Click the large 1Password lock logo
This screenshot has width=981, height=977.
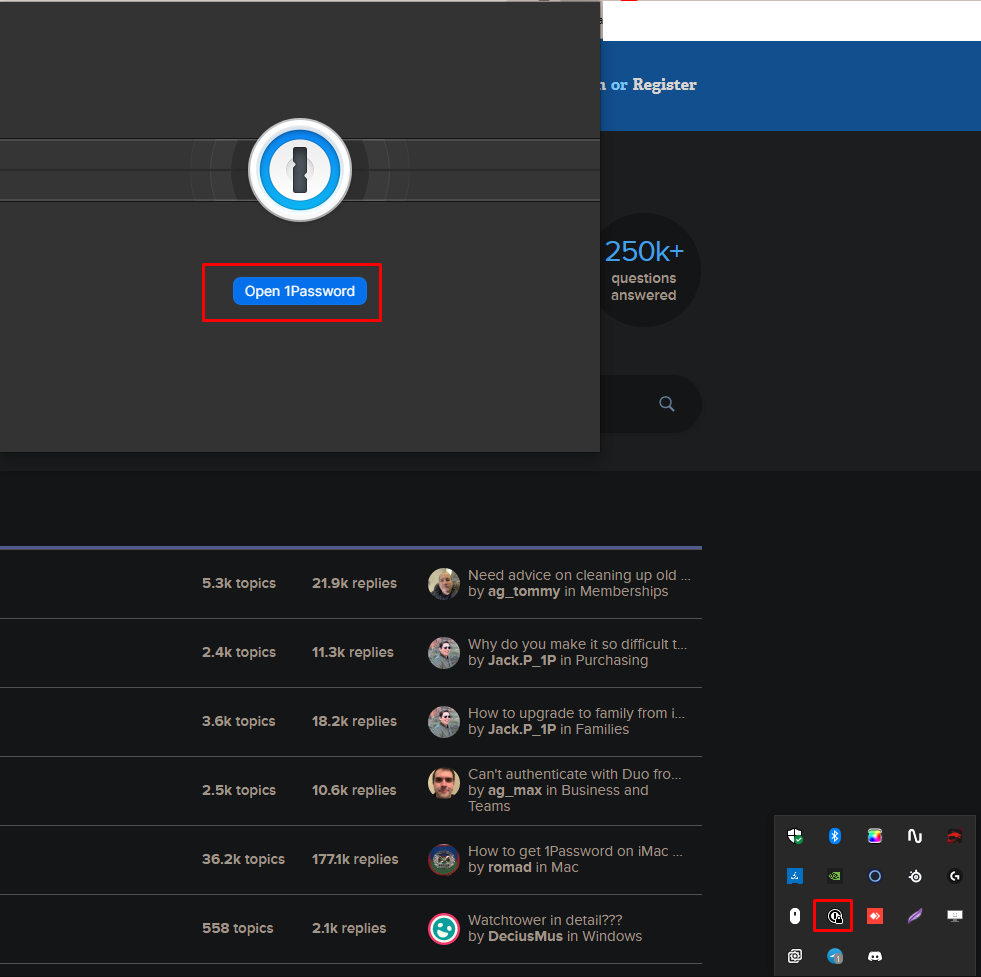(300, 170)
